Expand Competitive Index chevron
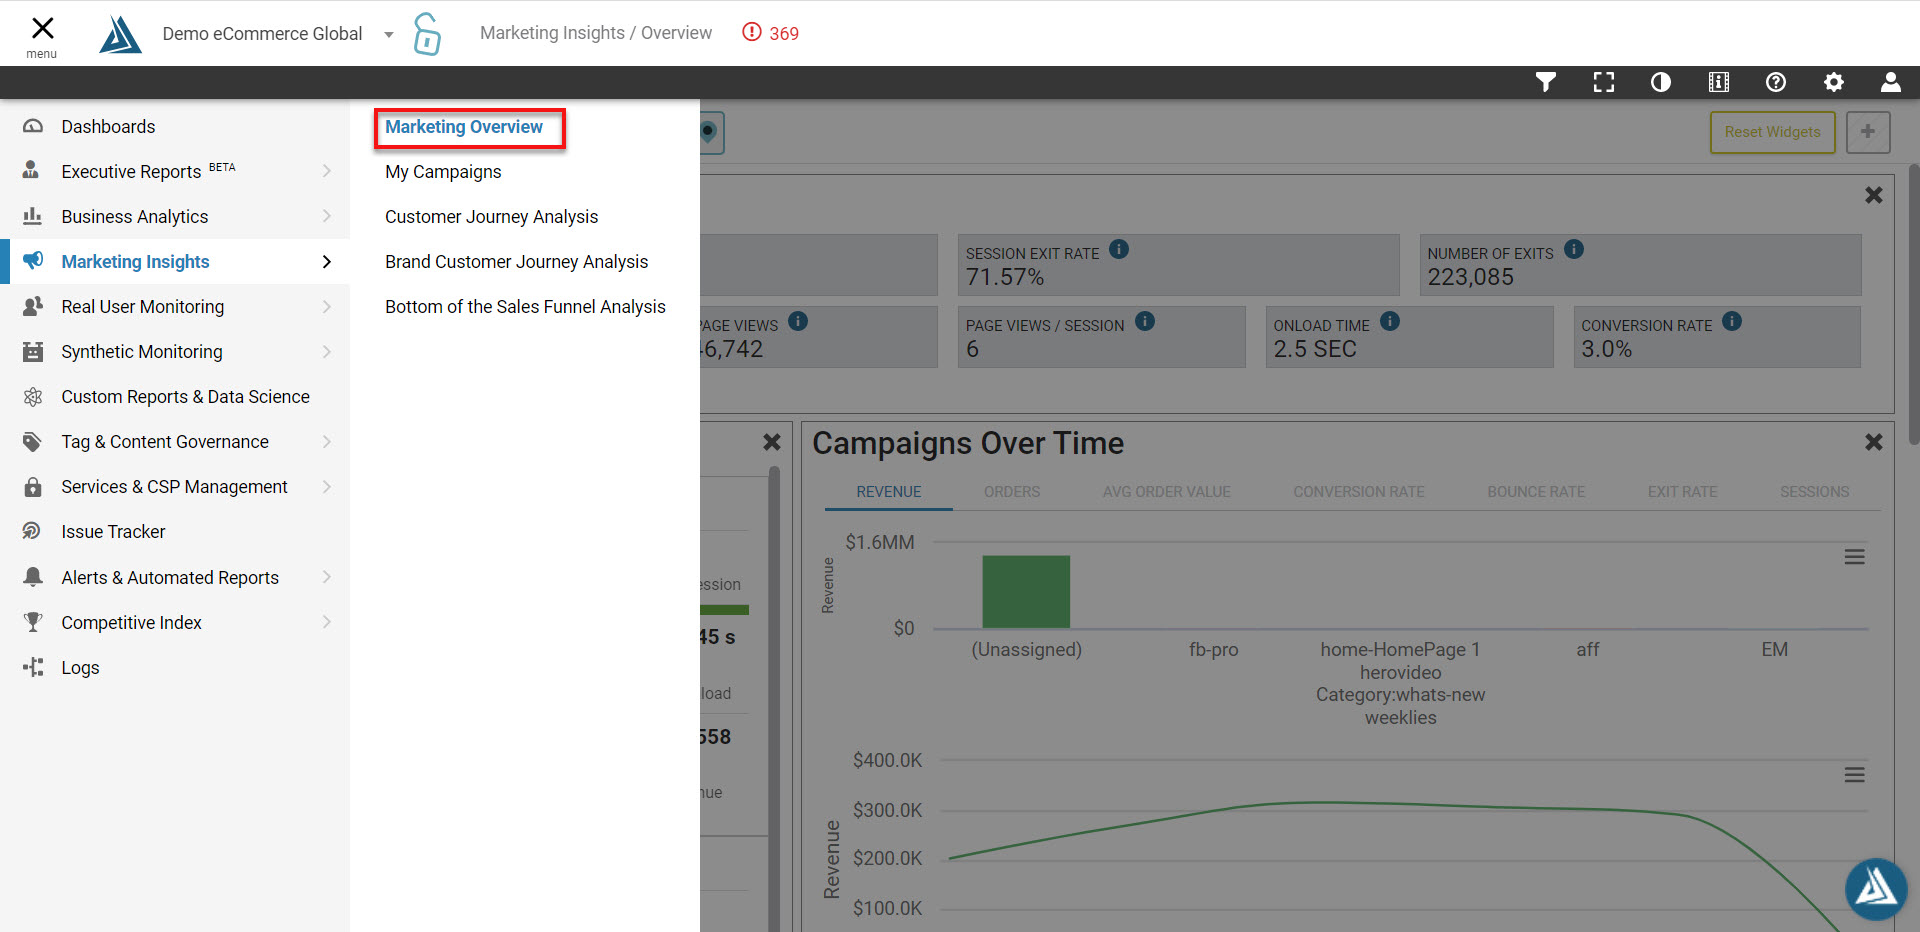The image size is (1920, 932). 327,622
